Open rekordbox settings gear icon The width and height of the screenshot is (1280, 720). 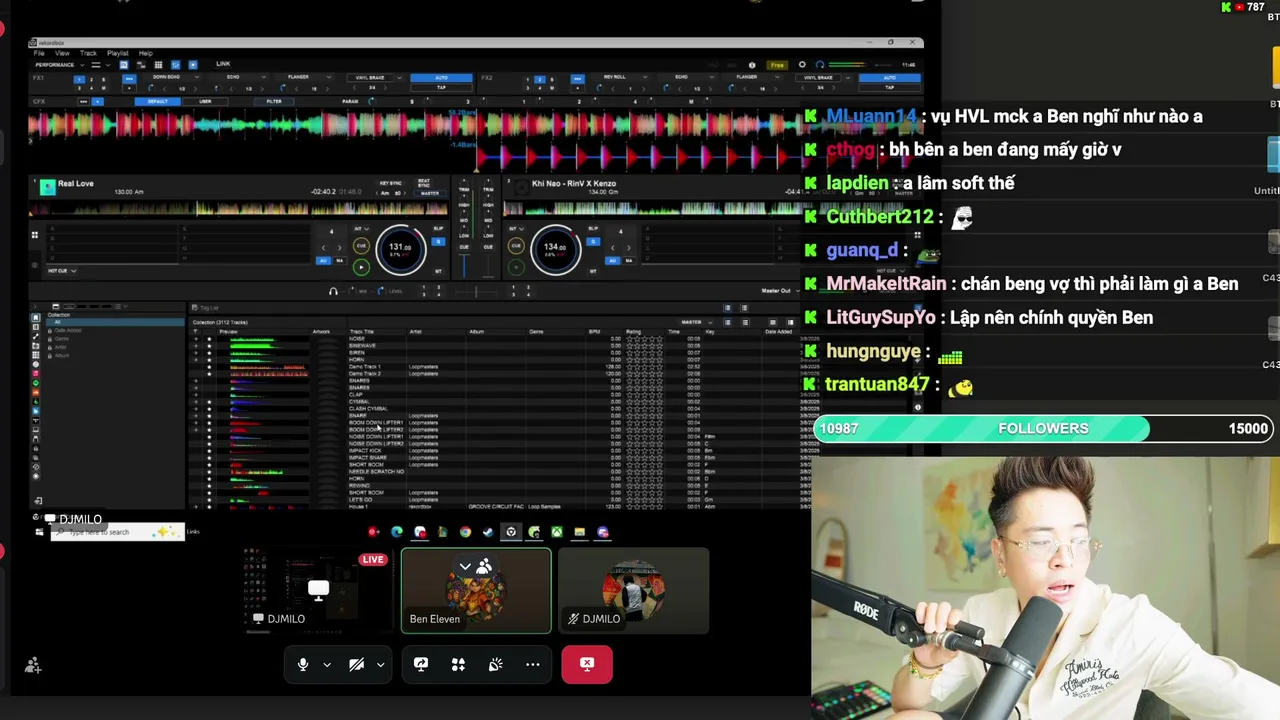(x=802, y=65)
